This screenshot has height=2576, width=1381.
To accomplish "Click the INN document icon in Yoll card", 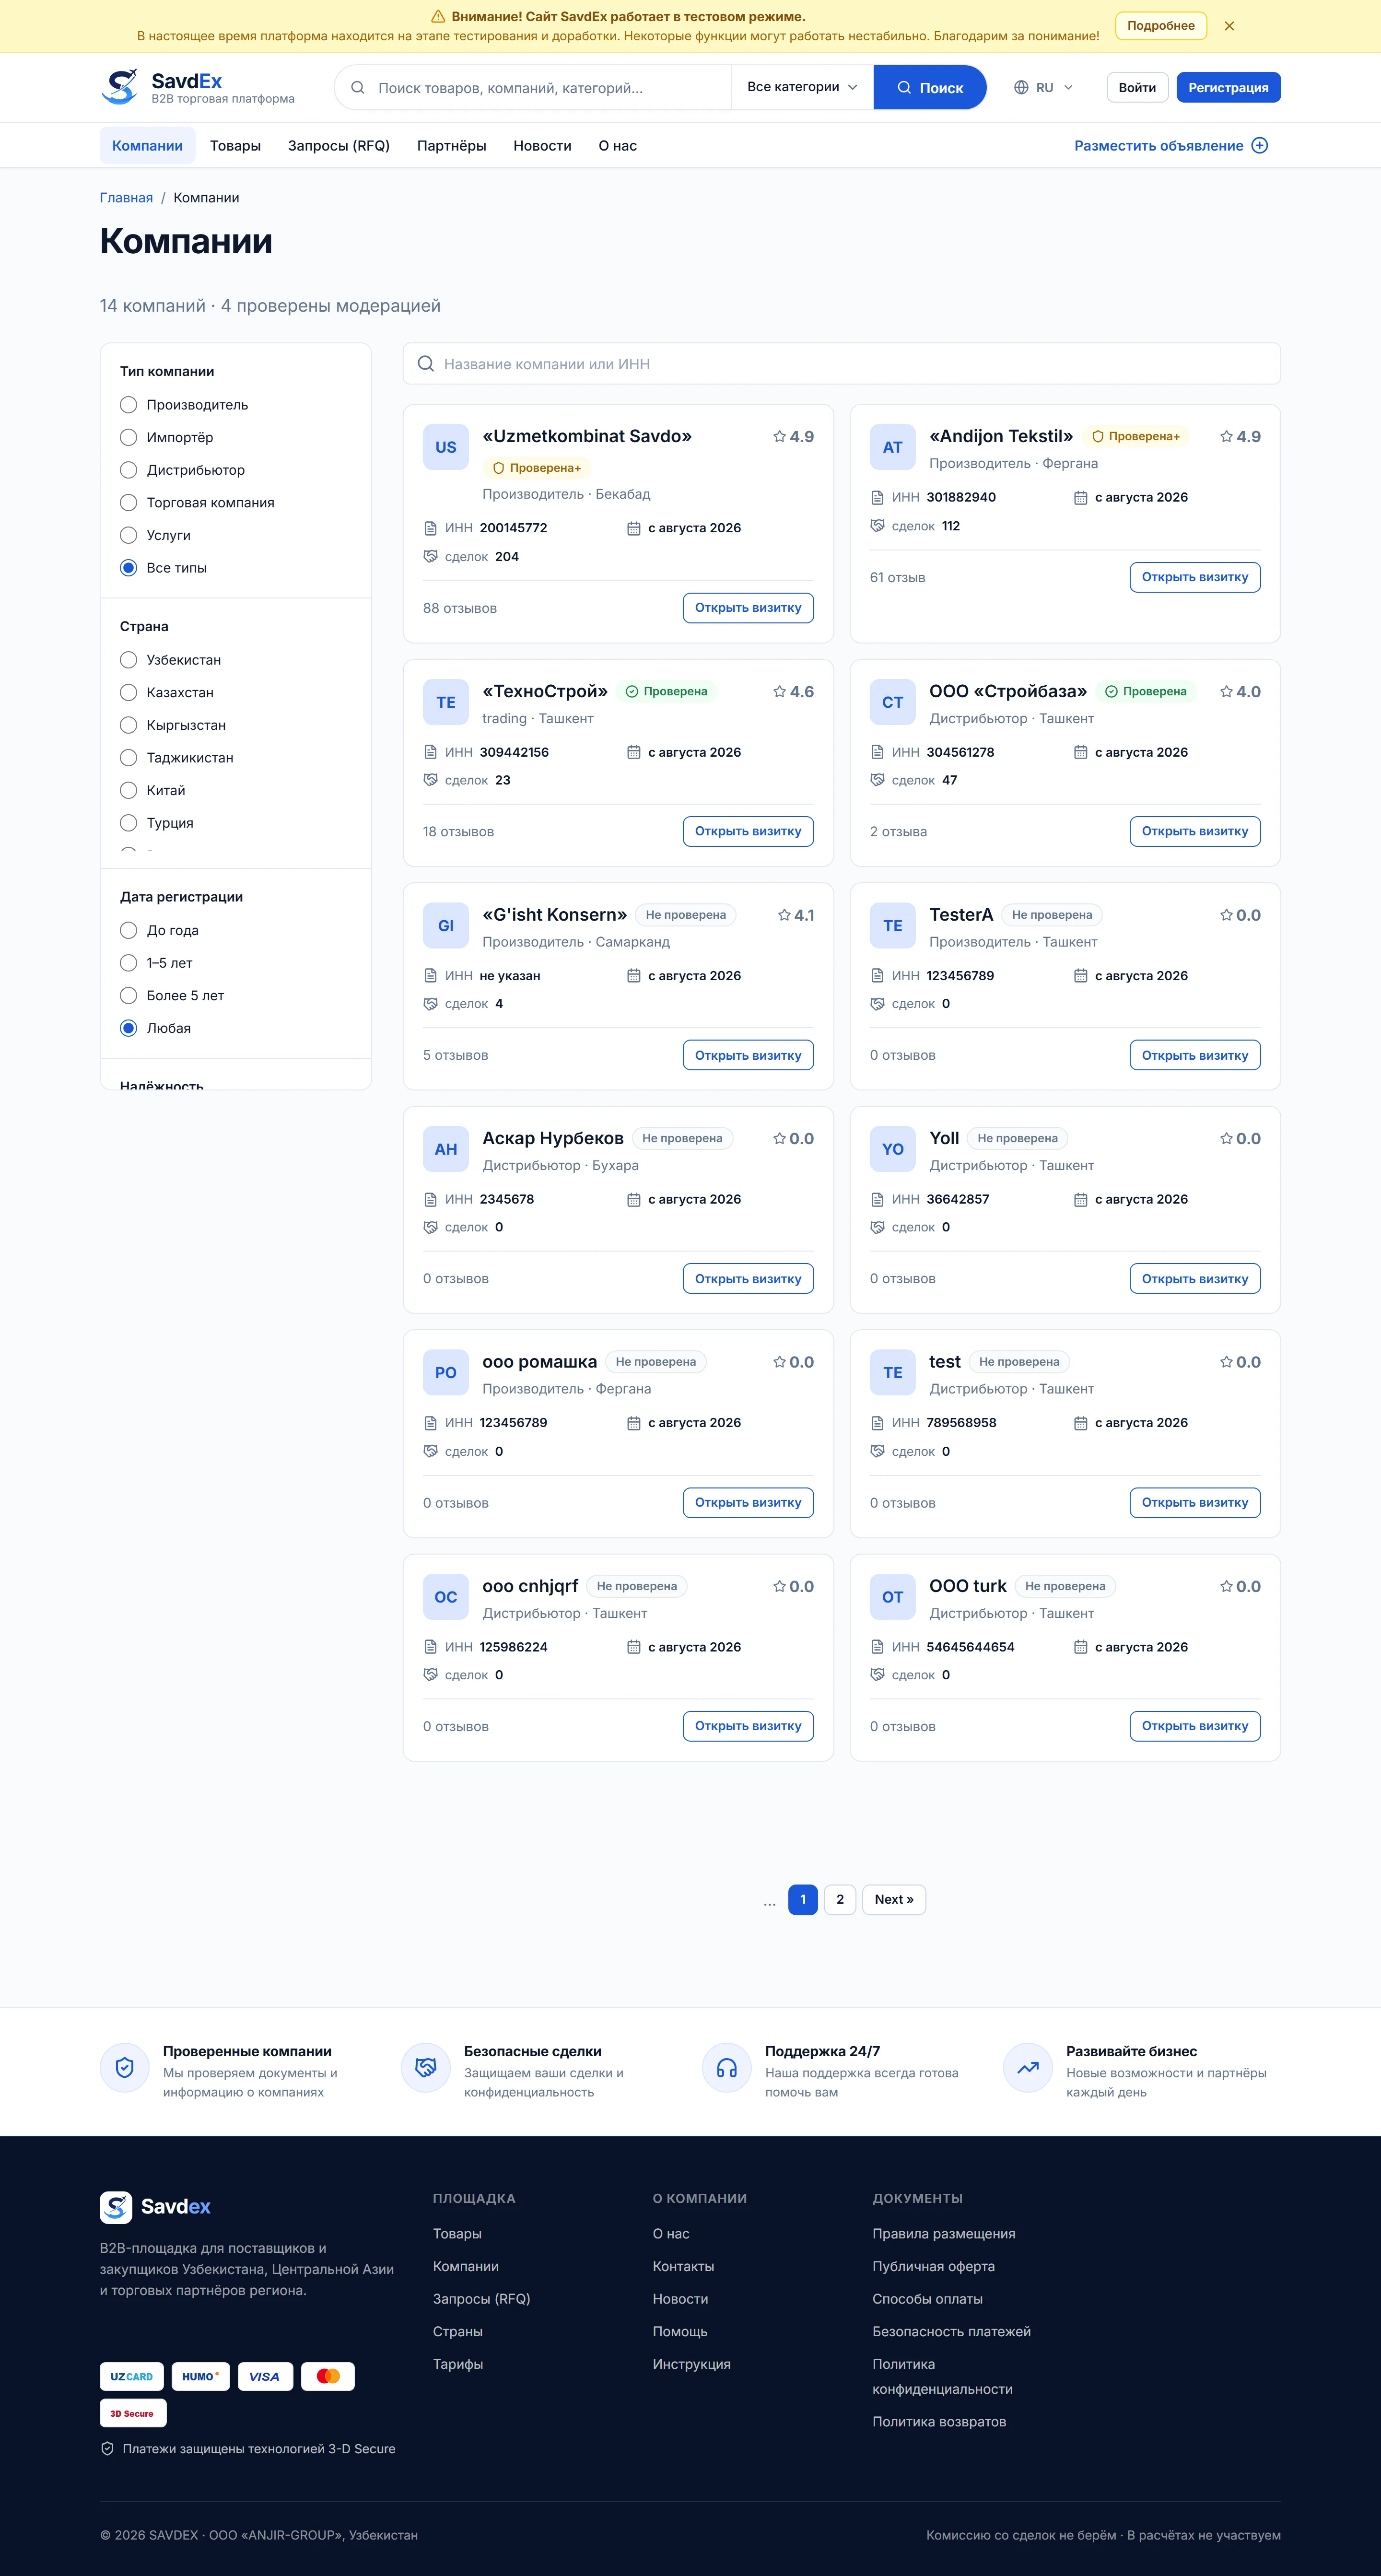I will point(877,1200).
